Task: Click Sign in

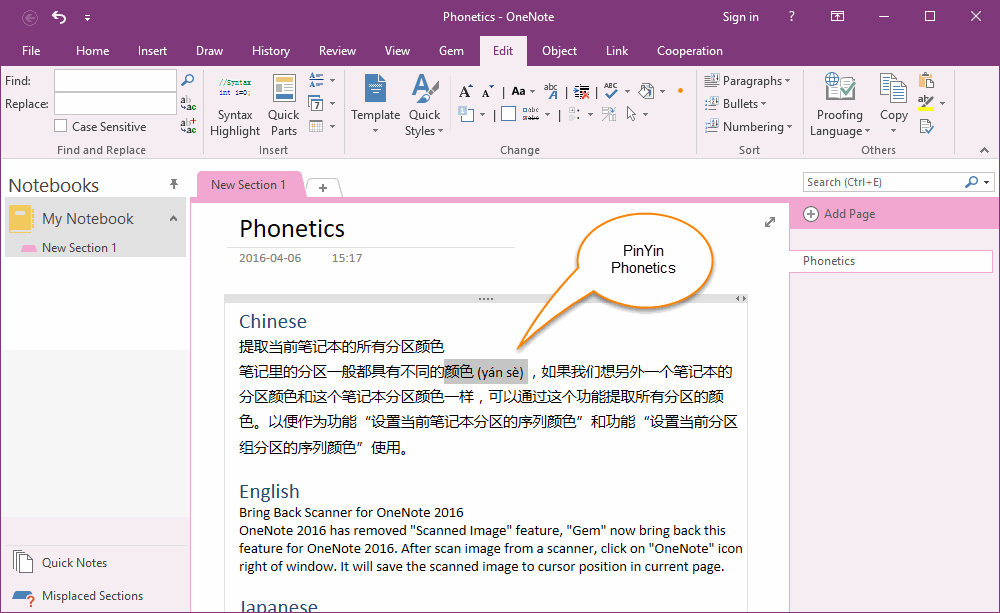Action: click(x=740, y=17)
